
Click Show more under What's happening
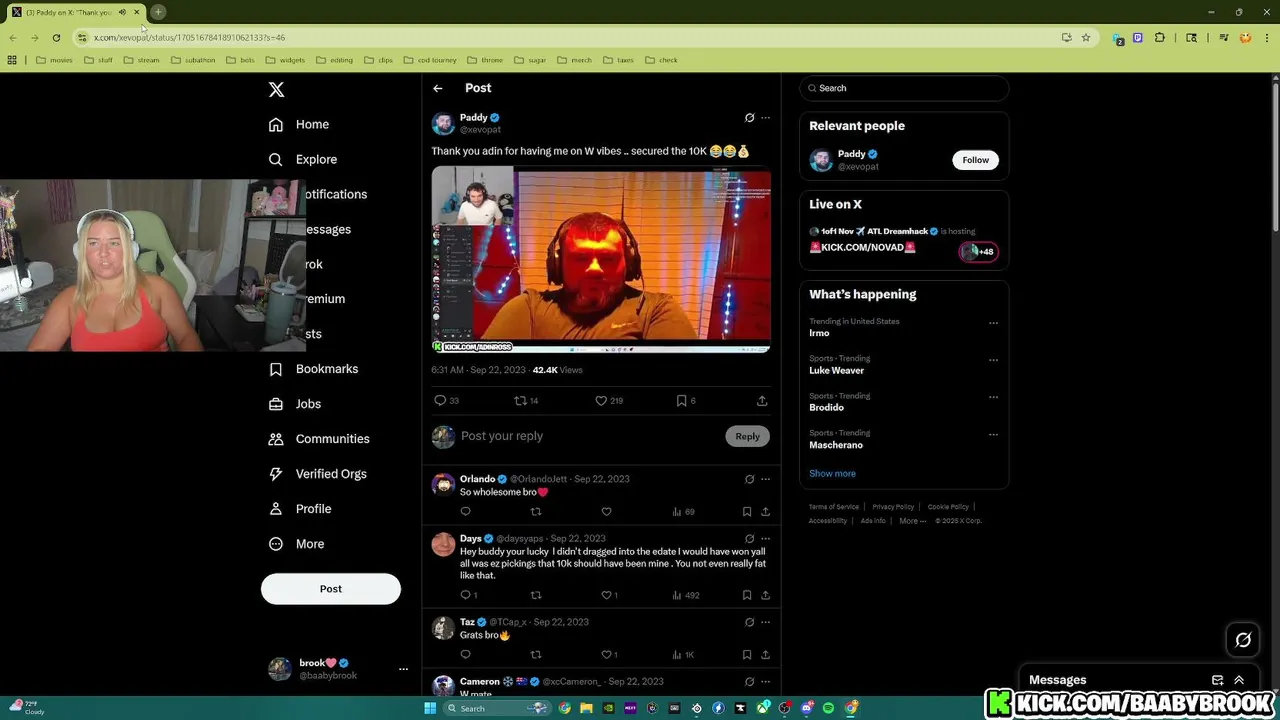click(x=832, y=474)
